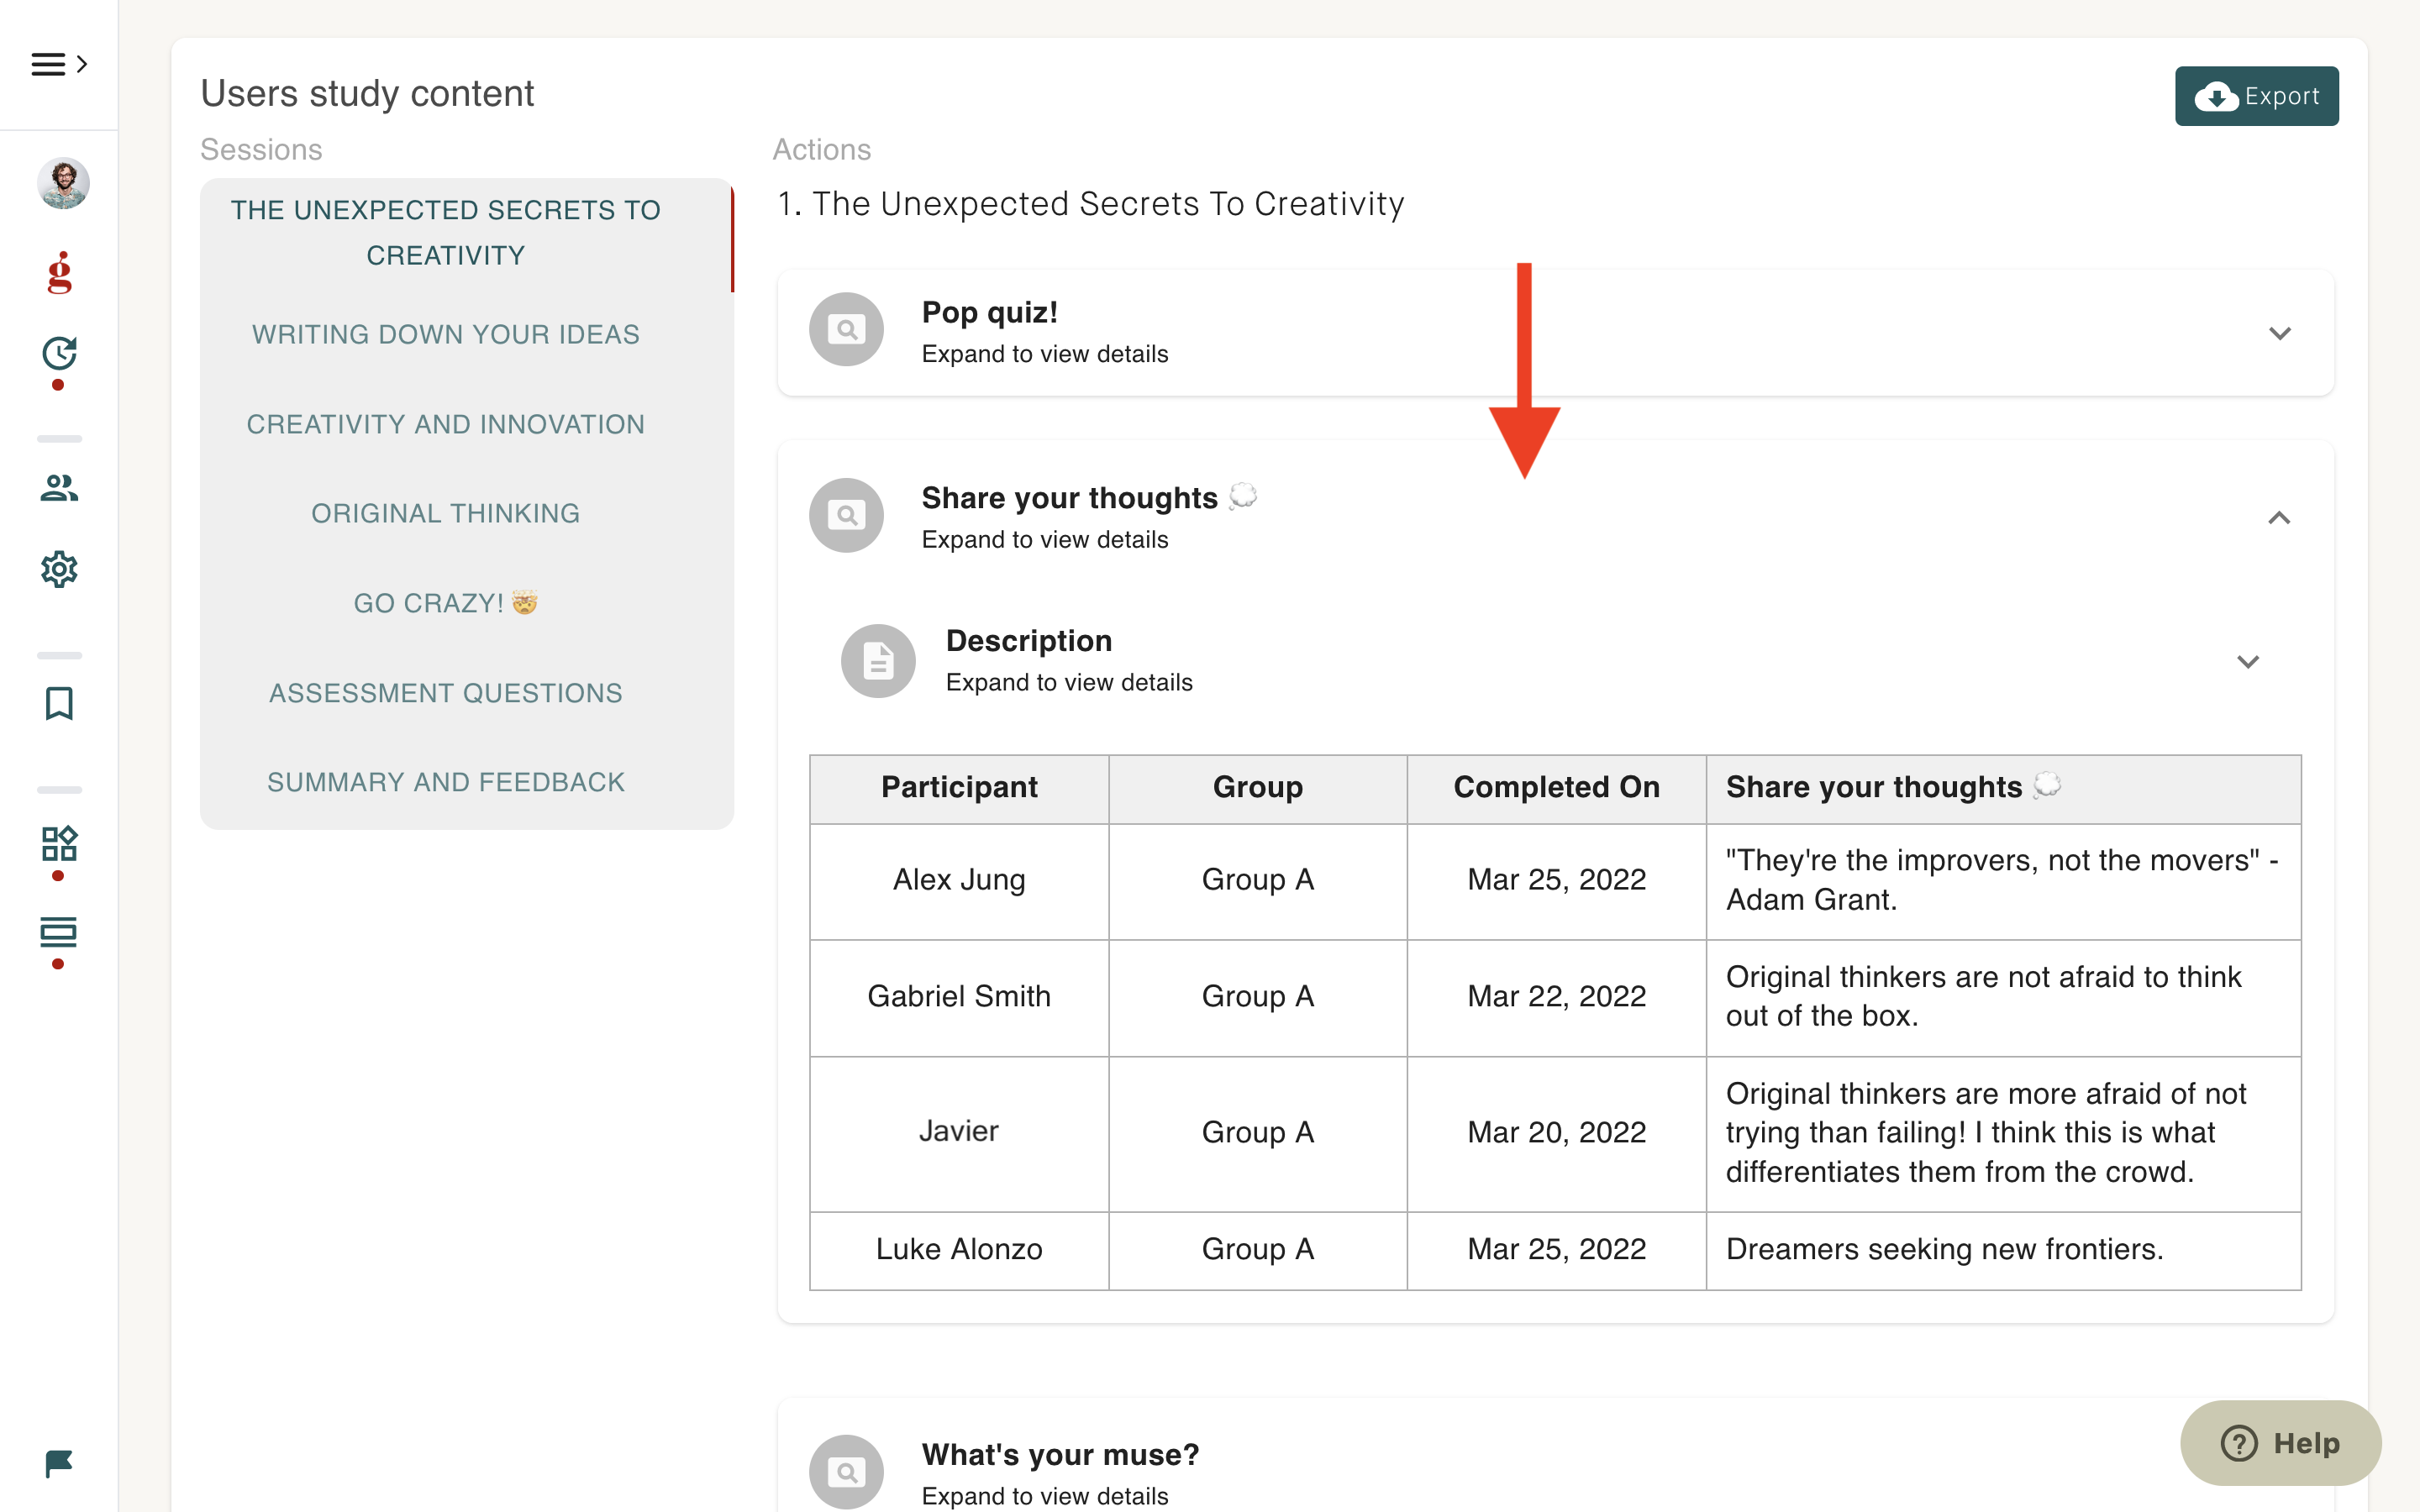Expand the Description chevron

coord(2248,662)
